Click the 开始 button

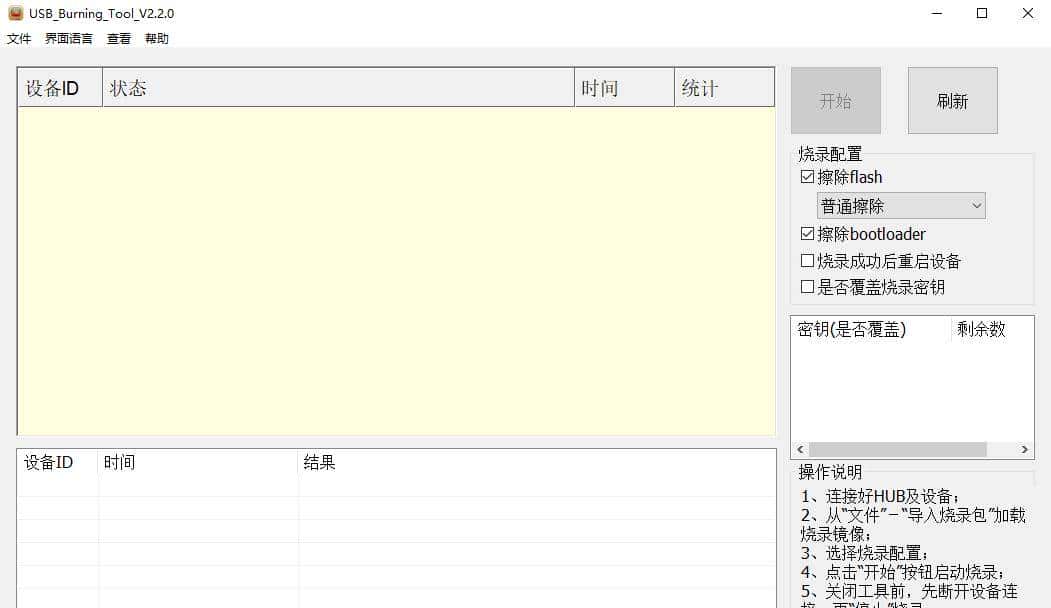835,101
